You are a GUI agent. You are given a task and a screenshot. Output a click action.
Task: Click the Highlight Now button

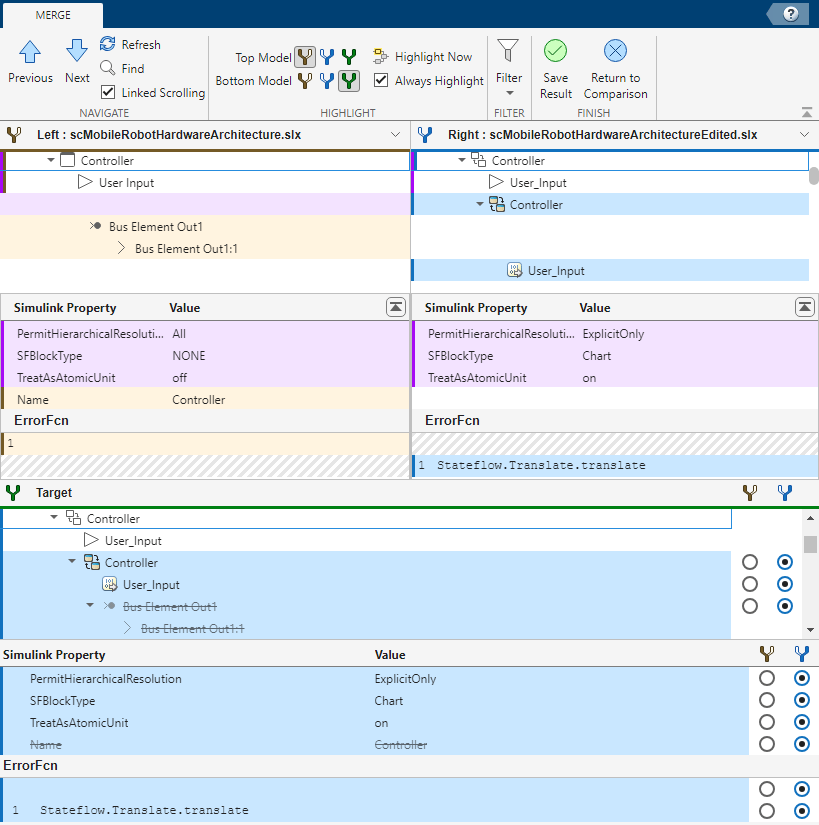[x=422, y=56]
